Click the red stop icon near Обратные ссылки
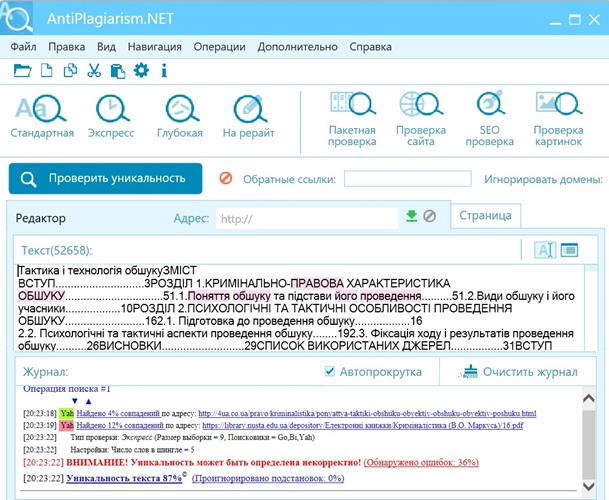This screenshot has height=500, width=609. click(226, 178)
